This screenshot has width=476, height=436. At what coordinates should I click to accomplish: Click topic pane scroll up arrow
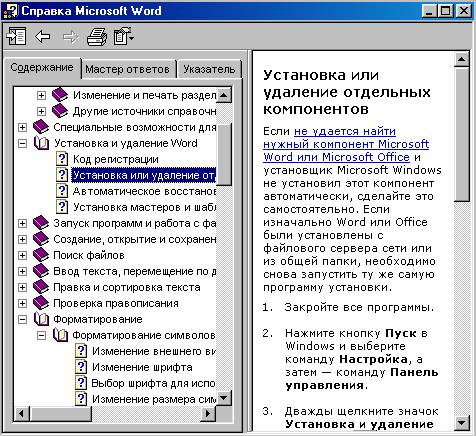click(462, 60)
